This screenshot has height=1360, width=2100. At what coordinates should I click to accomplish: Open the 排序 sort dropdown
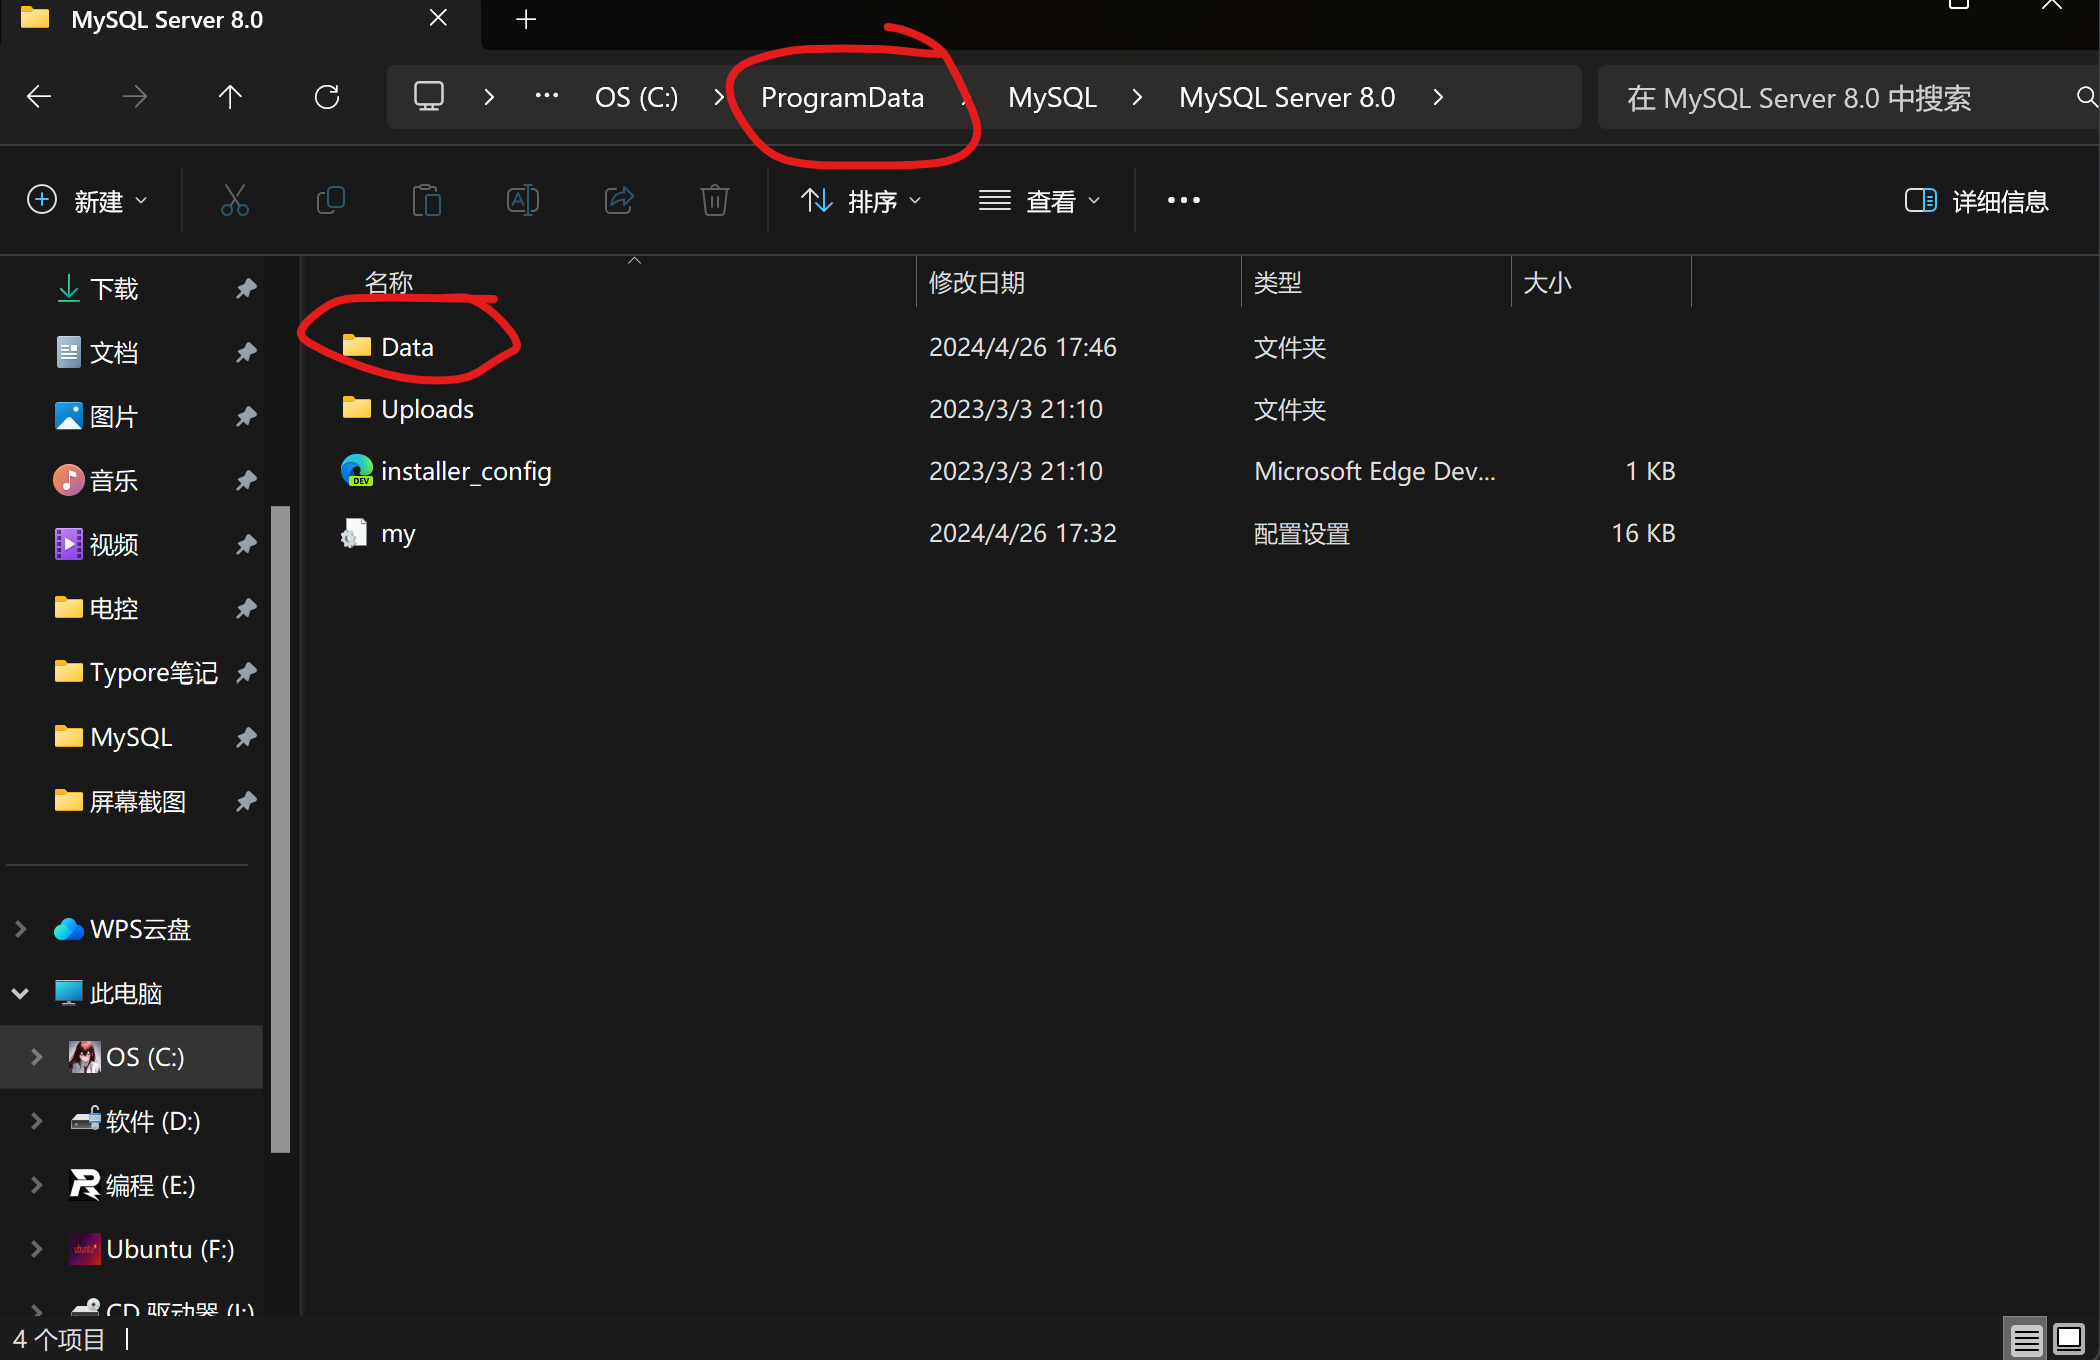click(861, 201)
